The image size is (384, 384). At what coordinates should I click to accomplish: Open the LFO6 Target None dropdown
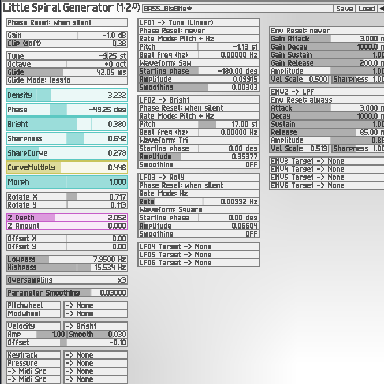point(199,263)
